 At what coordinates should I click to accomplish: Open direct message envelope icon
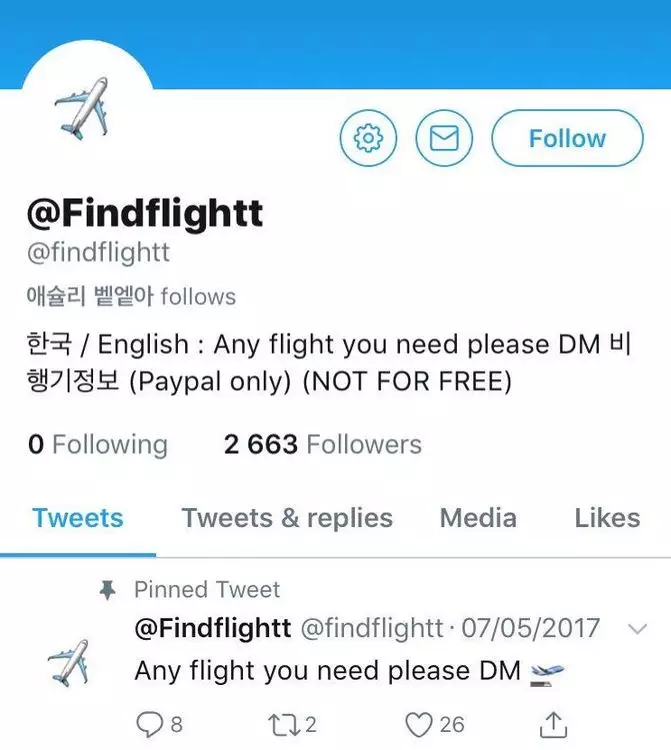click(444, 138)
